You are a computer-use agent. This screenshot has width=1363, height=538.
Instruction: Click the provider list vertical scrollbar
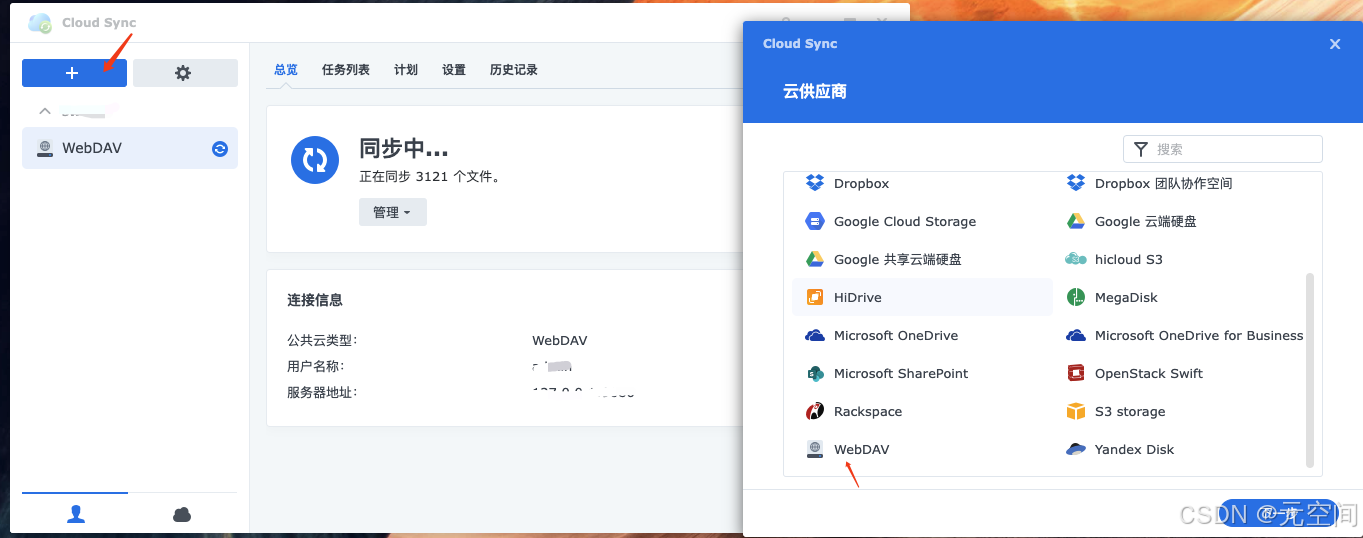pos(1310,370)
